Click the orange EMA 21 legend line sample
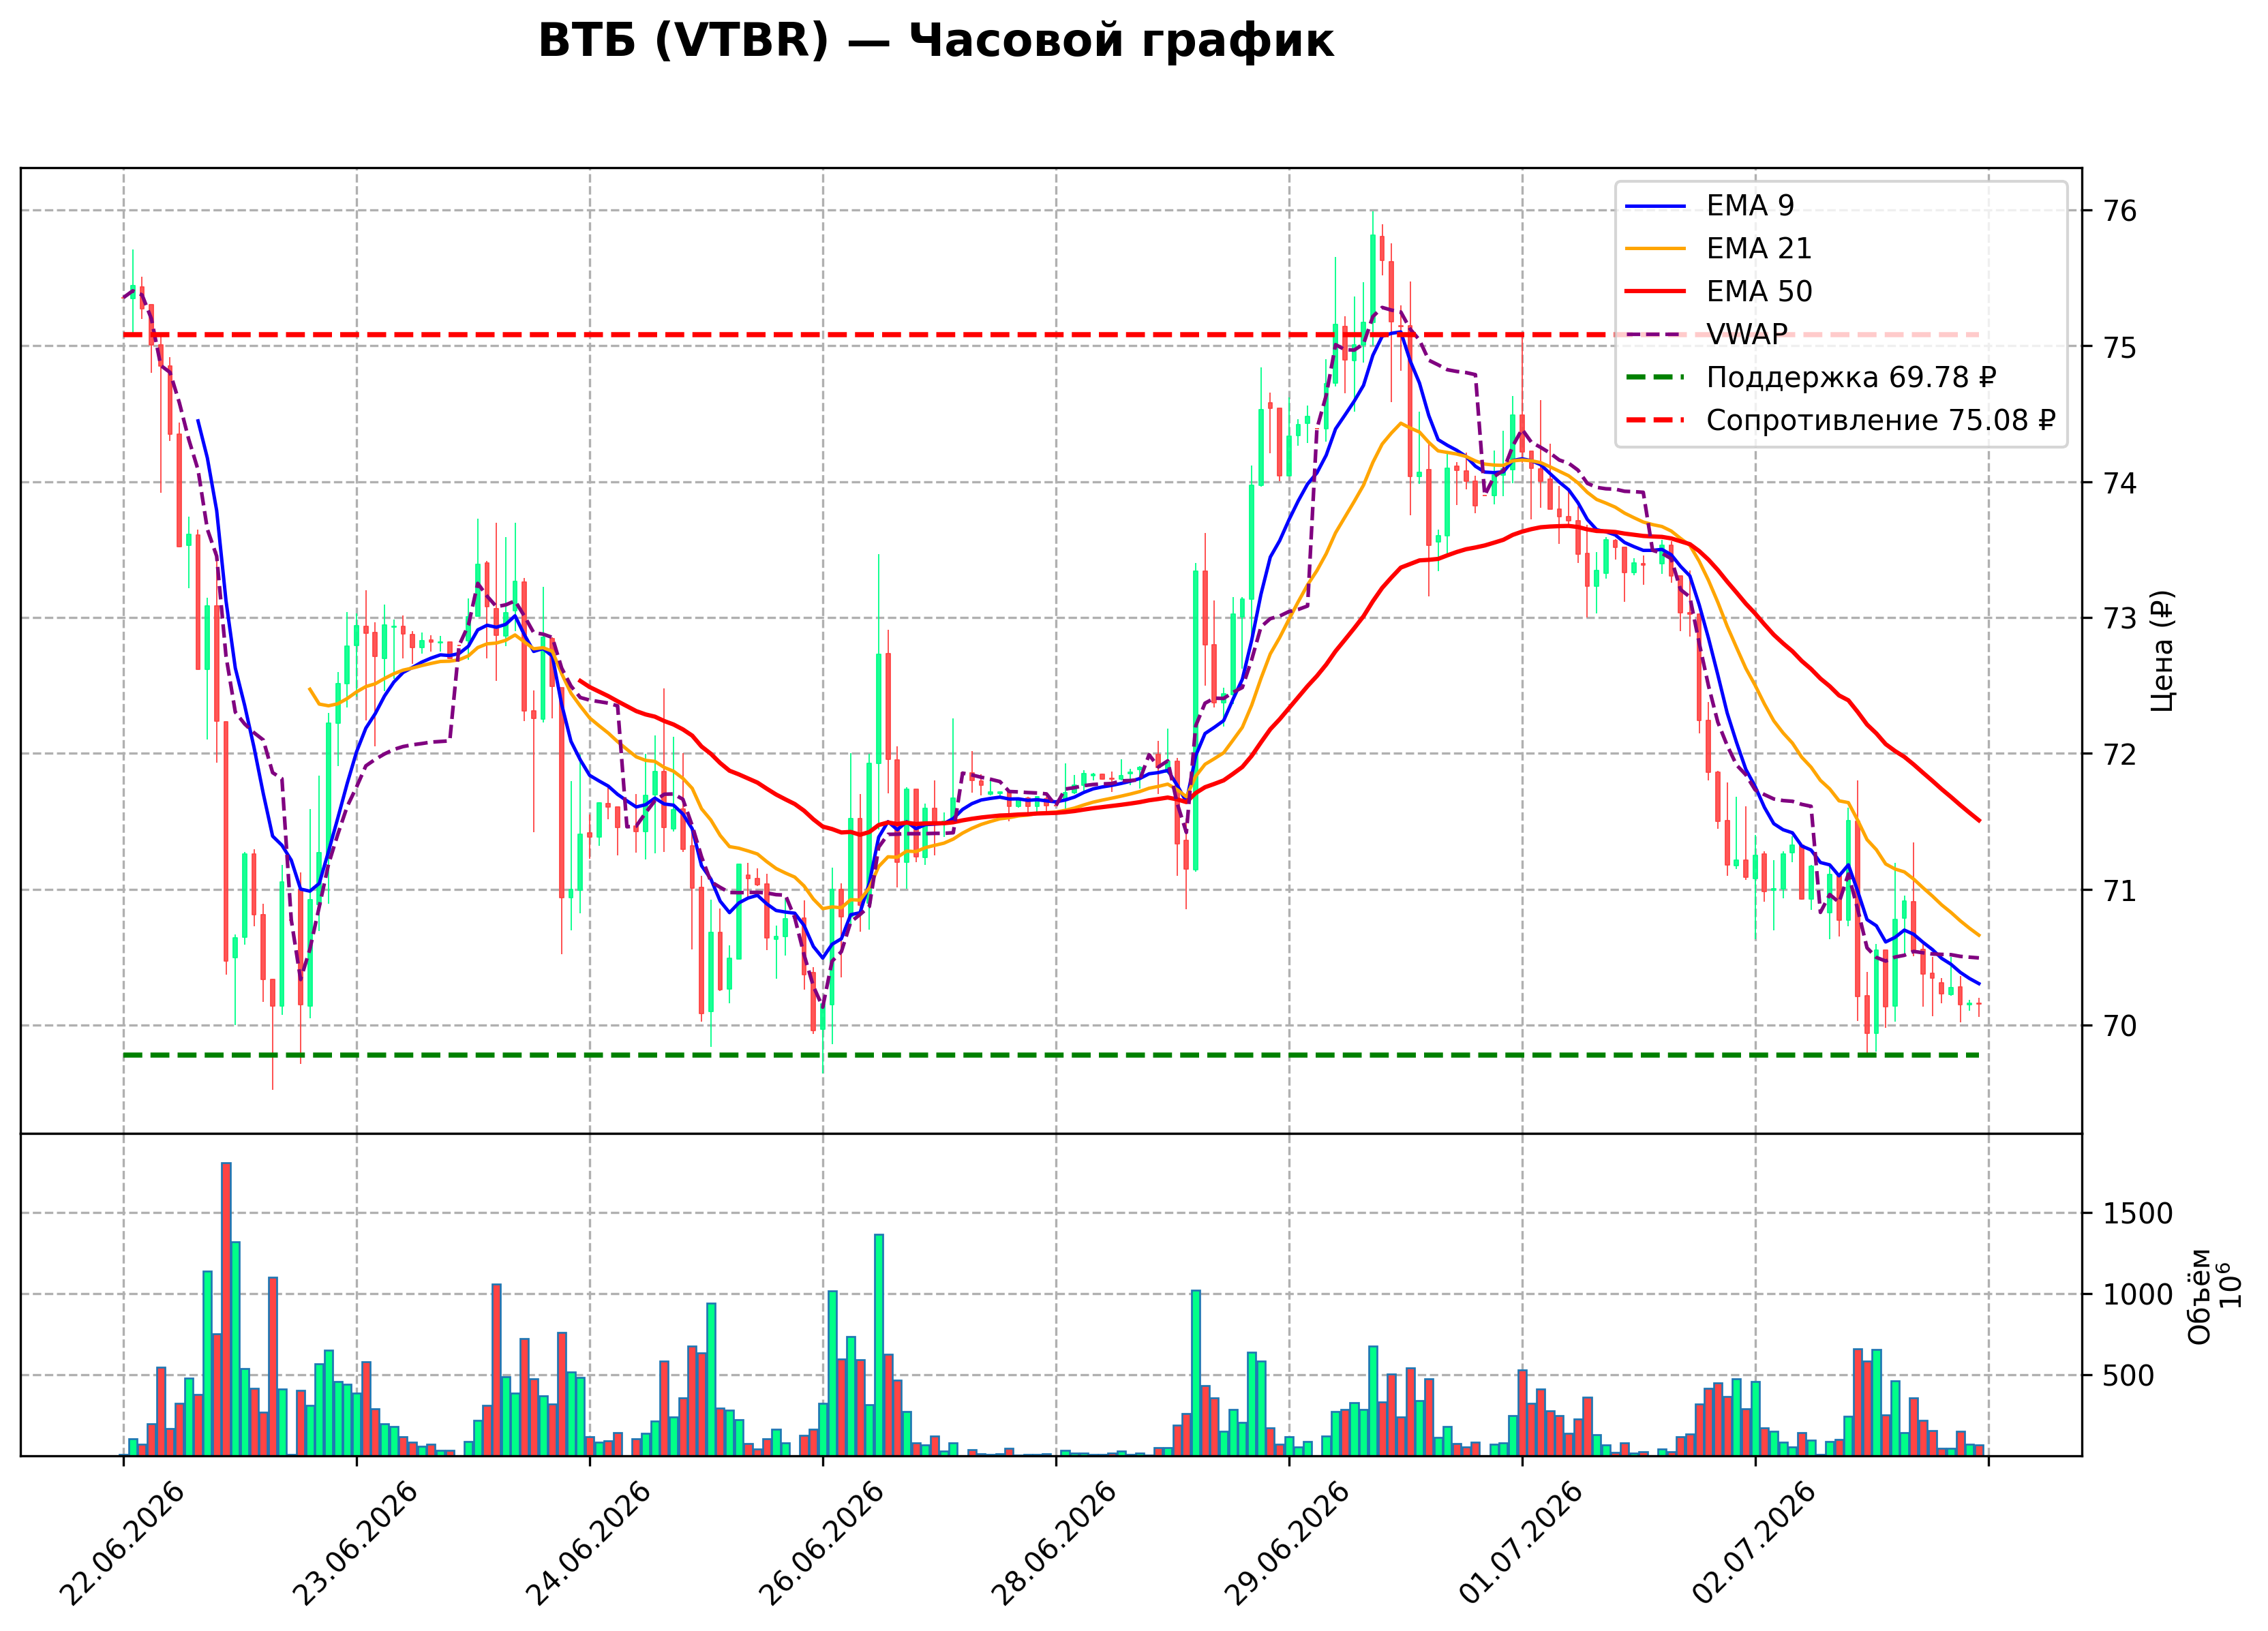Image resolution: width=2268 pixels, height=1631 pixels. point(1655,249)
